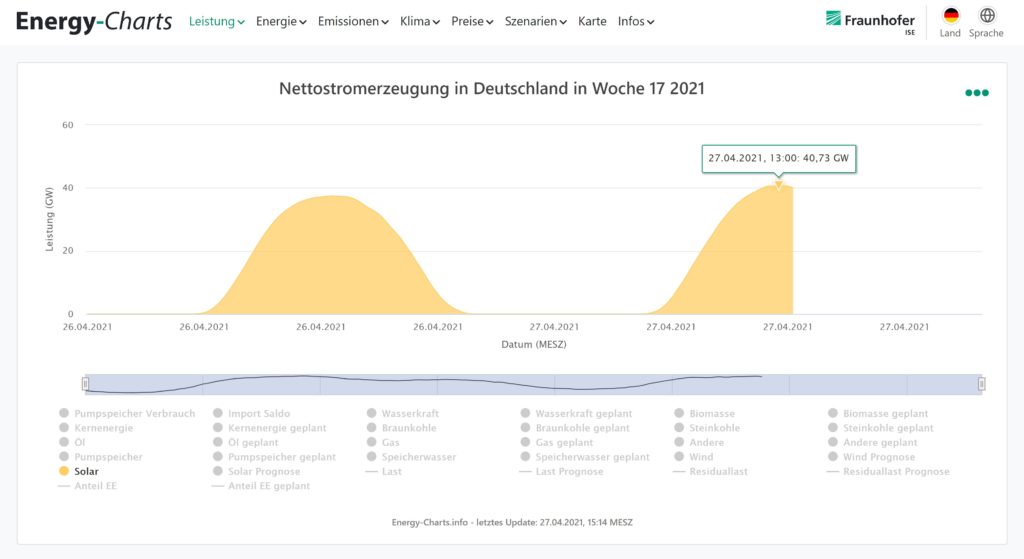
Task: Click the Braunkohle legend circle icon
Action: [x=372, y=428]
